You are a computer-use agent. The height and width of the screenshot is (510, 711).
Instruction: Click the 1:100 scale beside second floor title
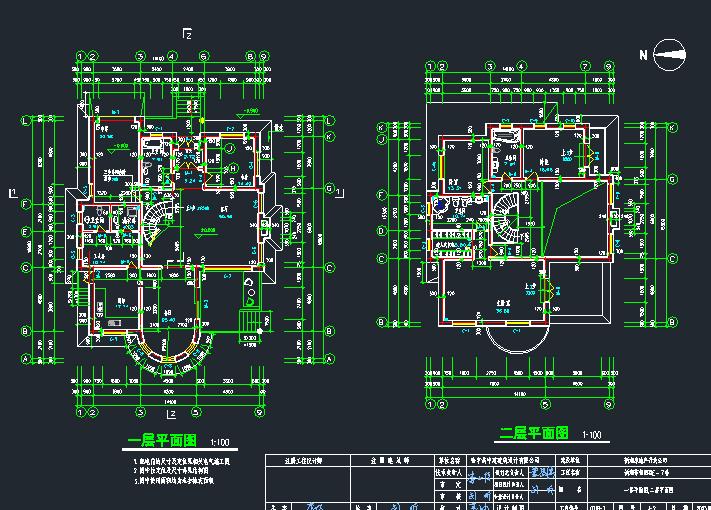click(591, 435)
